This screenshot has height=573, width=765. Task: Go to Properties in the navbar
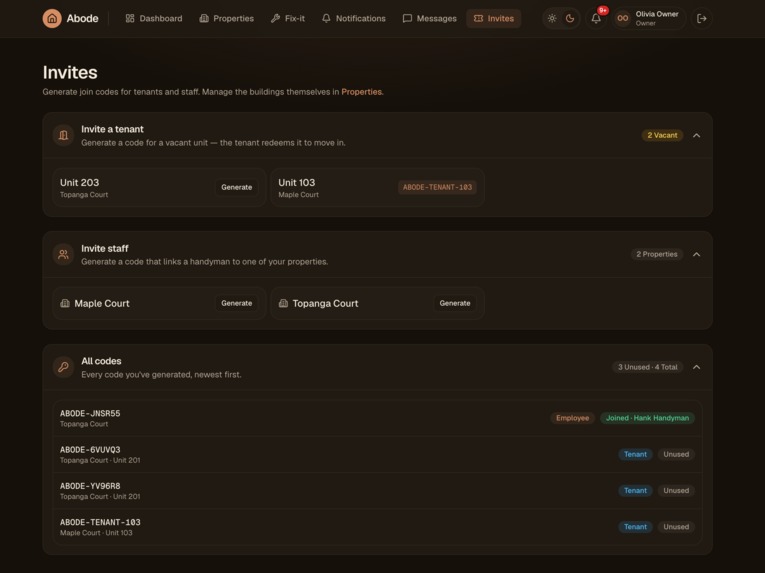click(226, 19)
